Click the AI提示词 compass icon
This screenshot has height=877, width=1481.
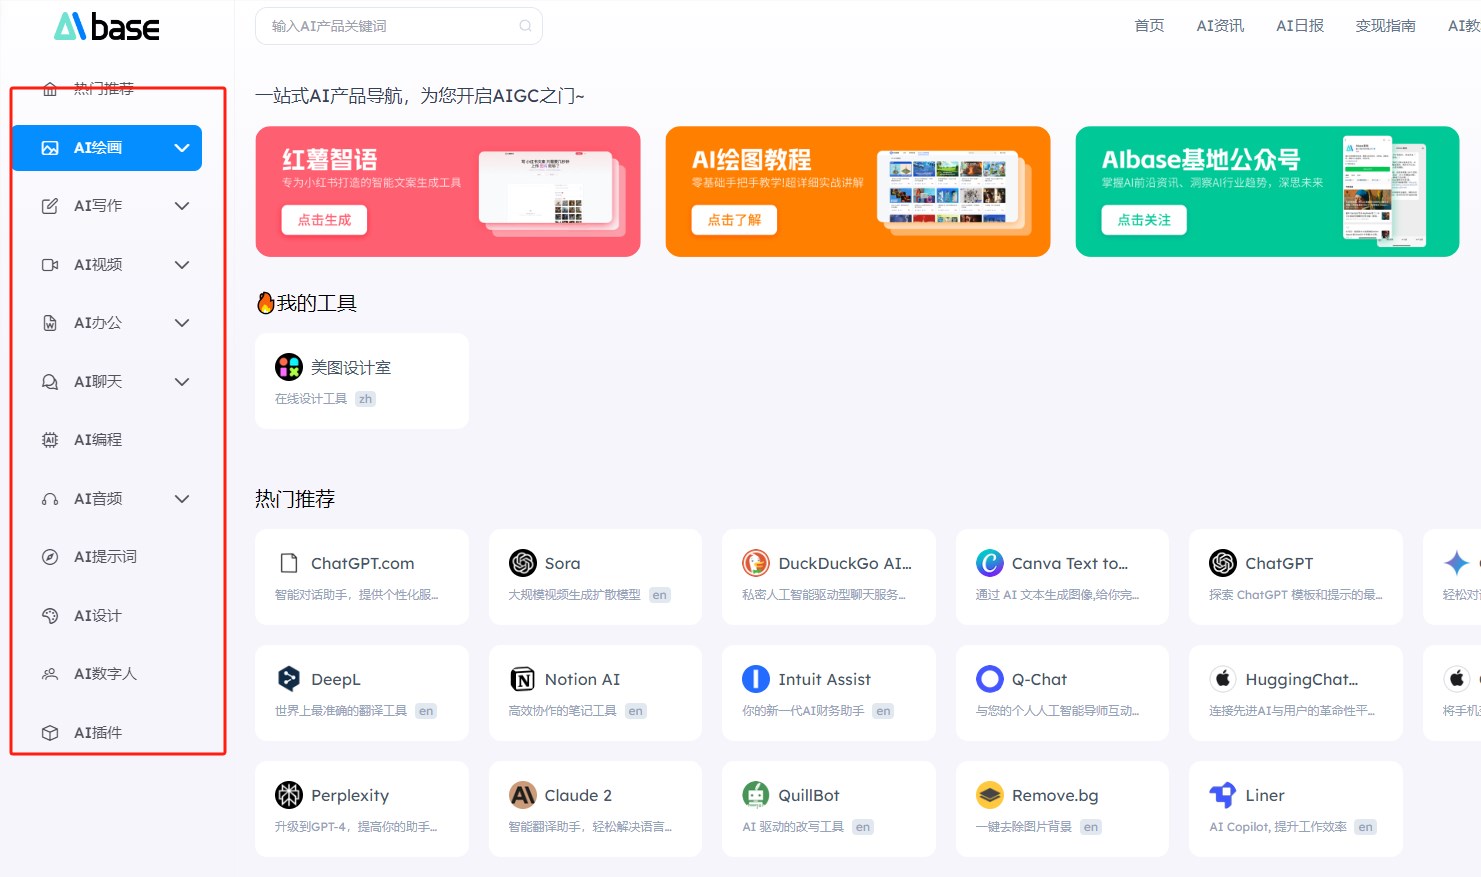(50, 557)
